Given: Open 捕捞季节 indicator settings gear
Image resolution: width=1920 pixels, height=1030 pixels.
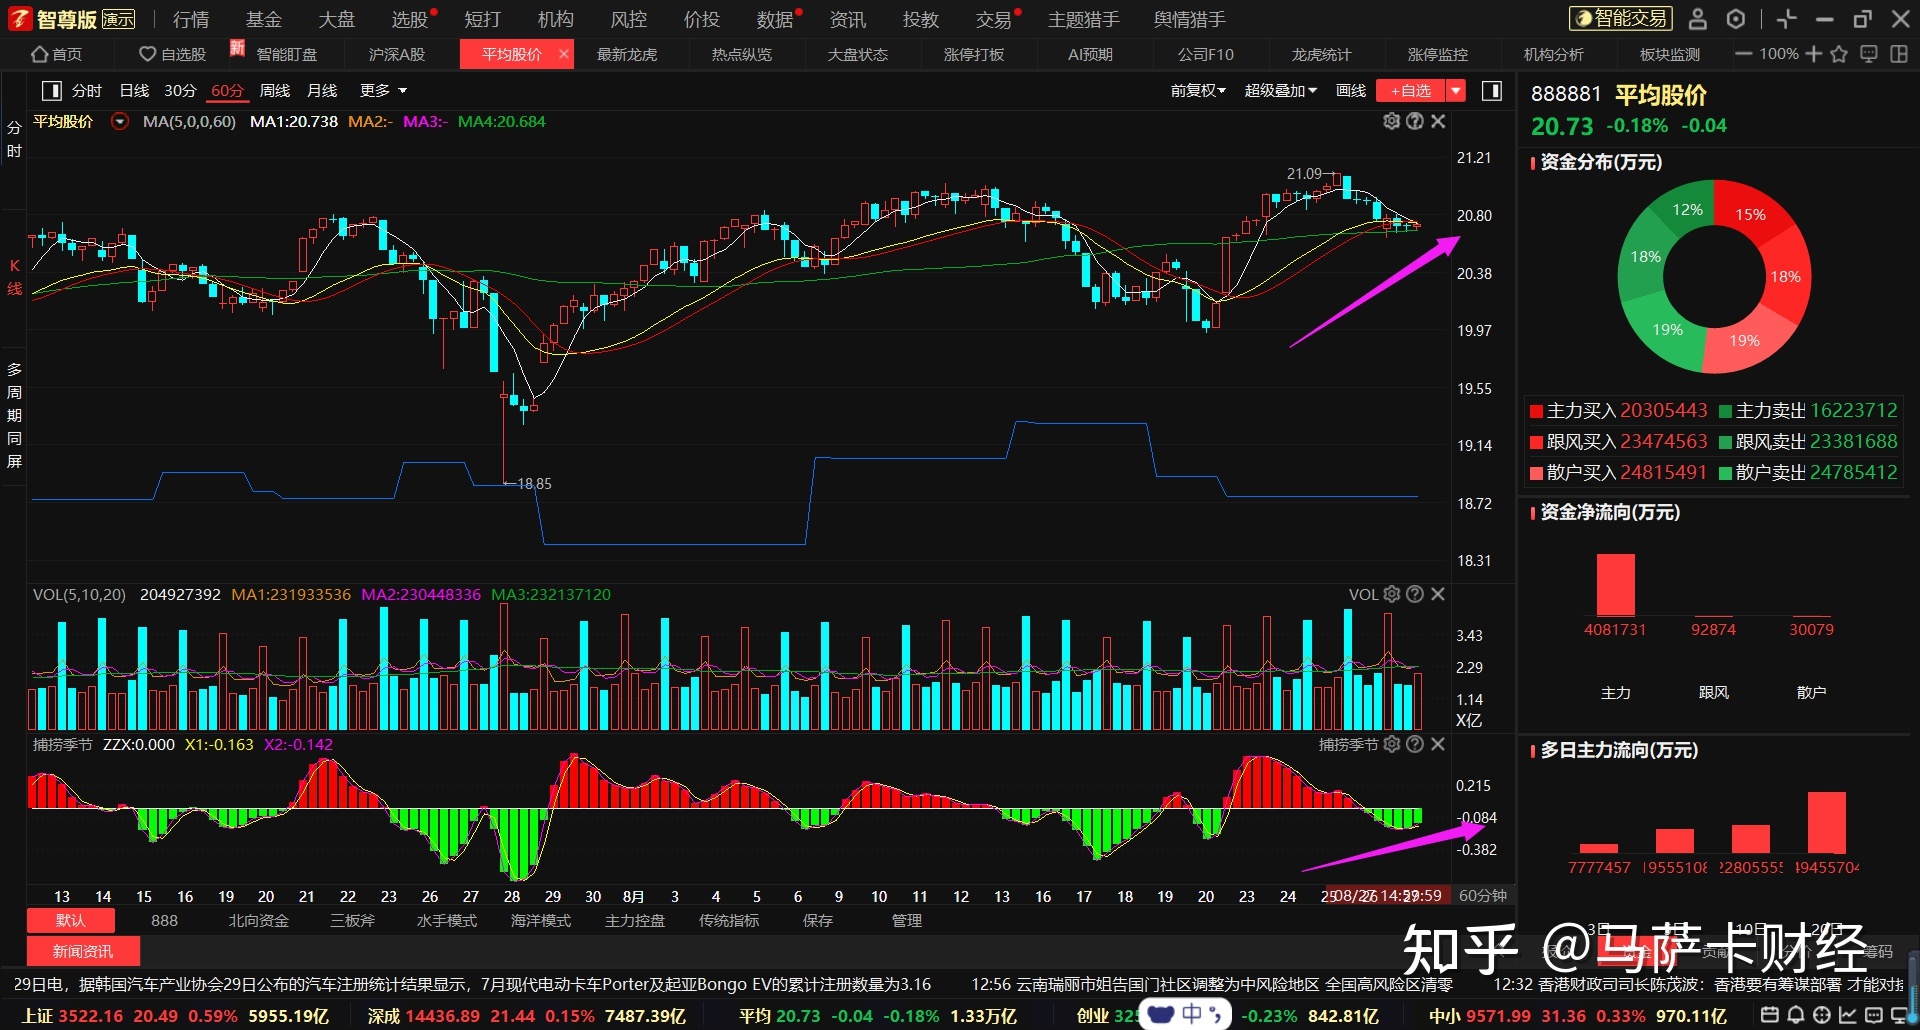Looking at the screenshot, I should click(x=1391, y=744).
